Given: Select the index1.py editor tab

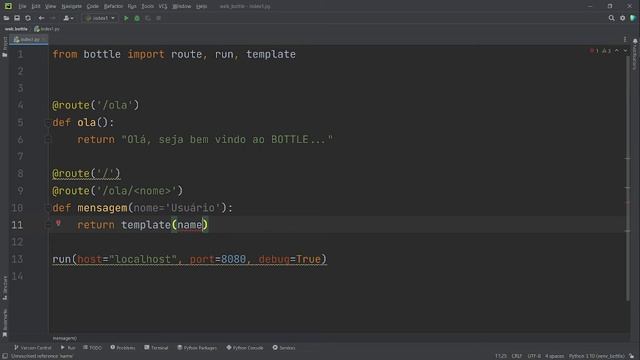Looking at the screenshot, I should [x=29, y=39].
